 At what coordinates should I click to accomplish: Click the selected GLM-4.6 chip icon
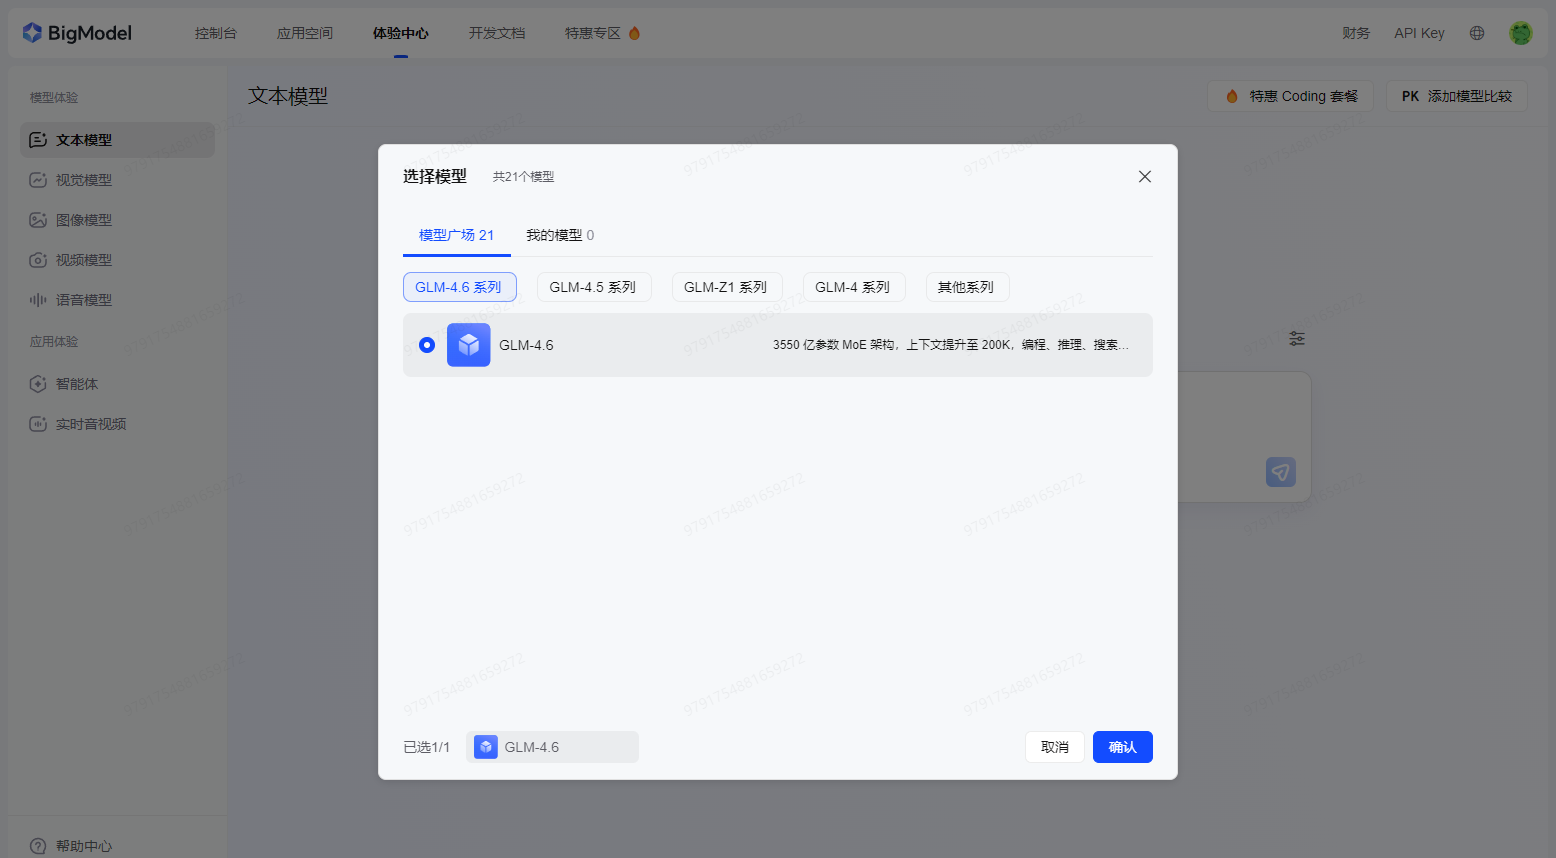(486, 747)
